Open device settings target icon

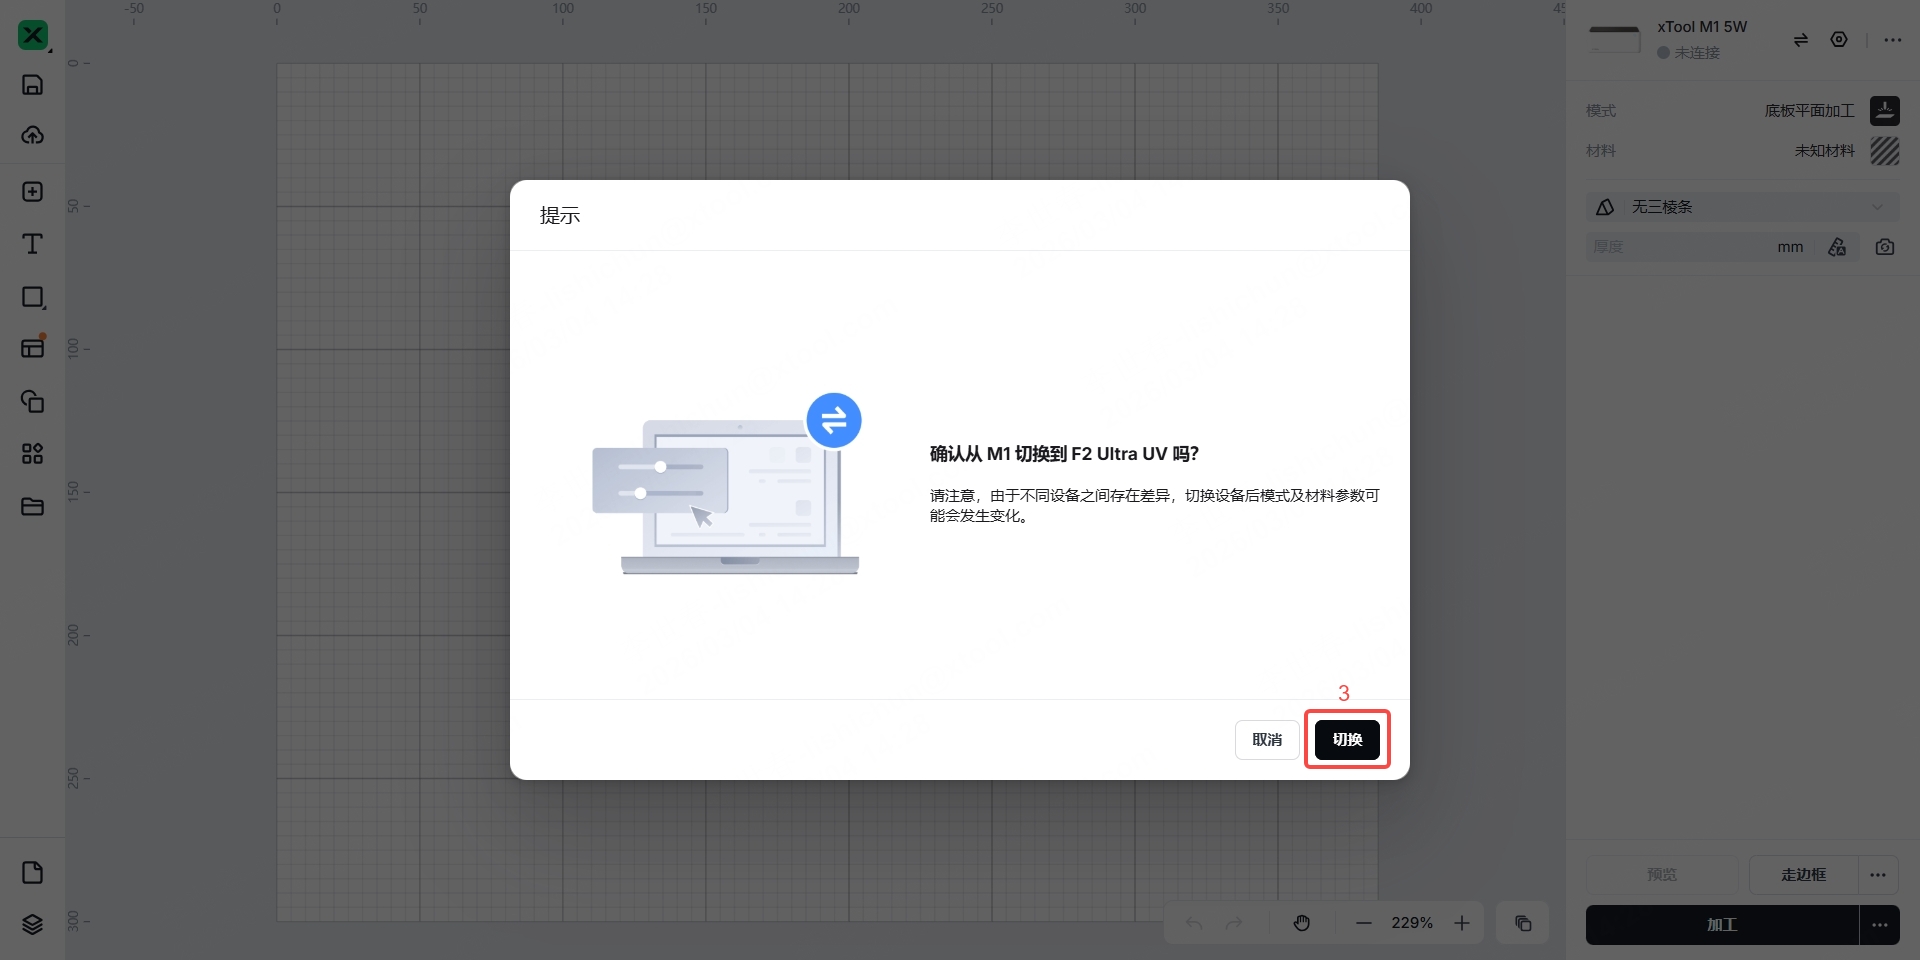coord(1838,40)
